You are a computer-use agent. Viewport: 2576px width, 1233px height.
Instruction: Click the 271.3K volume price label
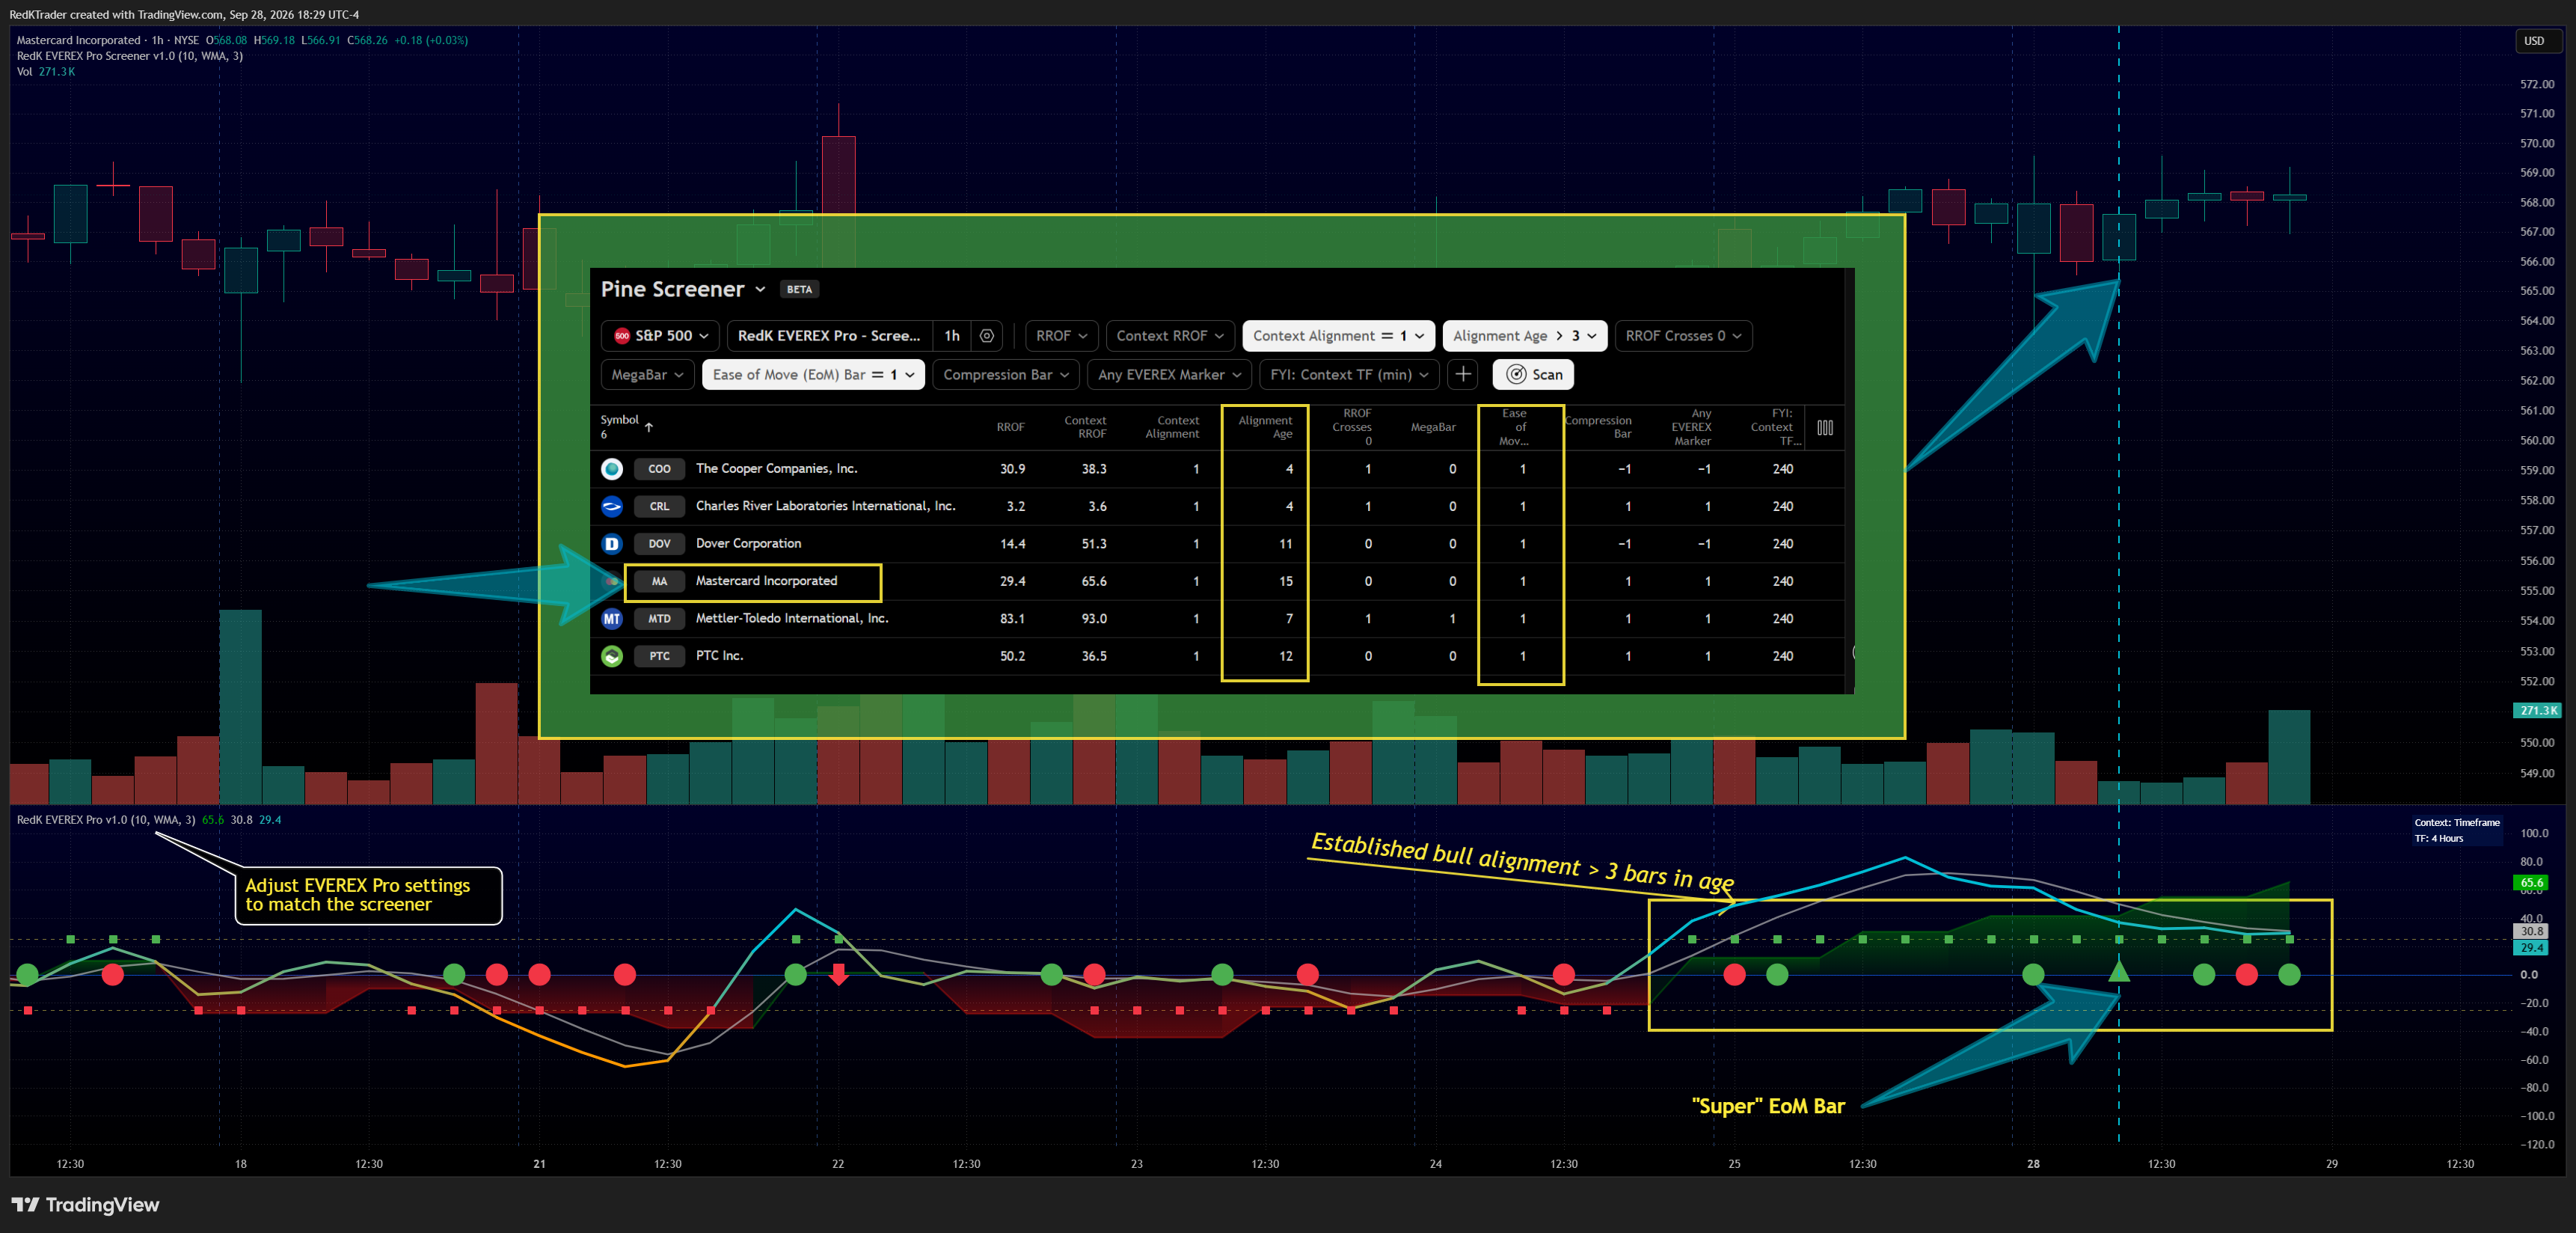tap(2537, 710)
